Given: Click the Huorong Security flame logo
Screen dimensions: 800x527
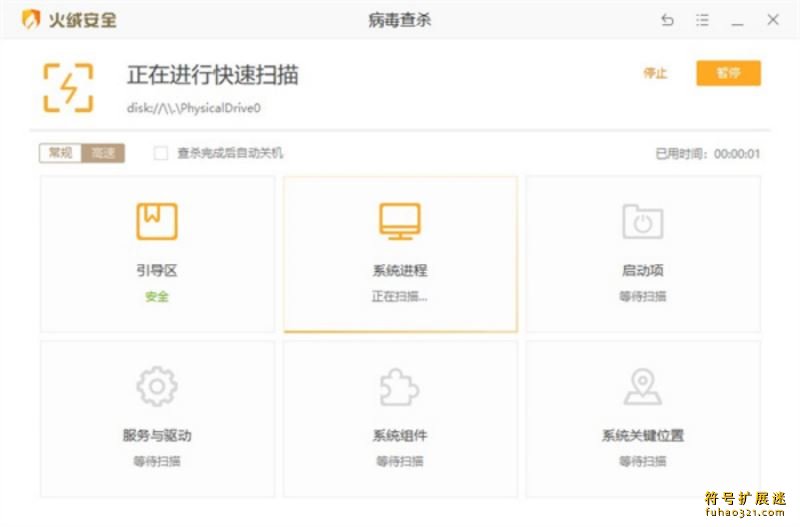Looking at the screenshot, I should (31, 20).
